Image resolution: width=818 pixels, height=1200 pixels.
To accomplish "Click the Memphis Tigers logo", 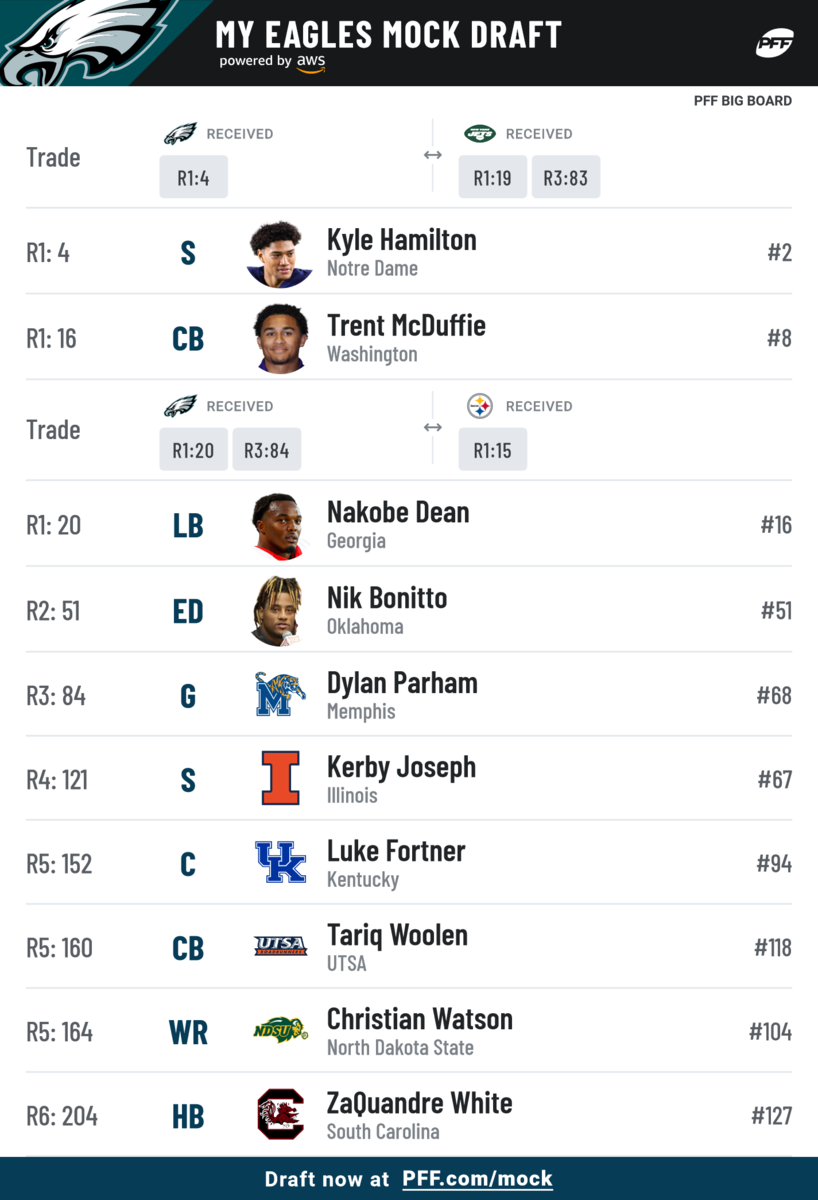I will click(x=280, y=695).
